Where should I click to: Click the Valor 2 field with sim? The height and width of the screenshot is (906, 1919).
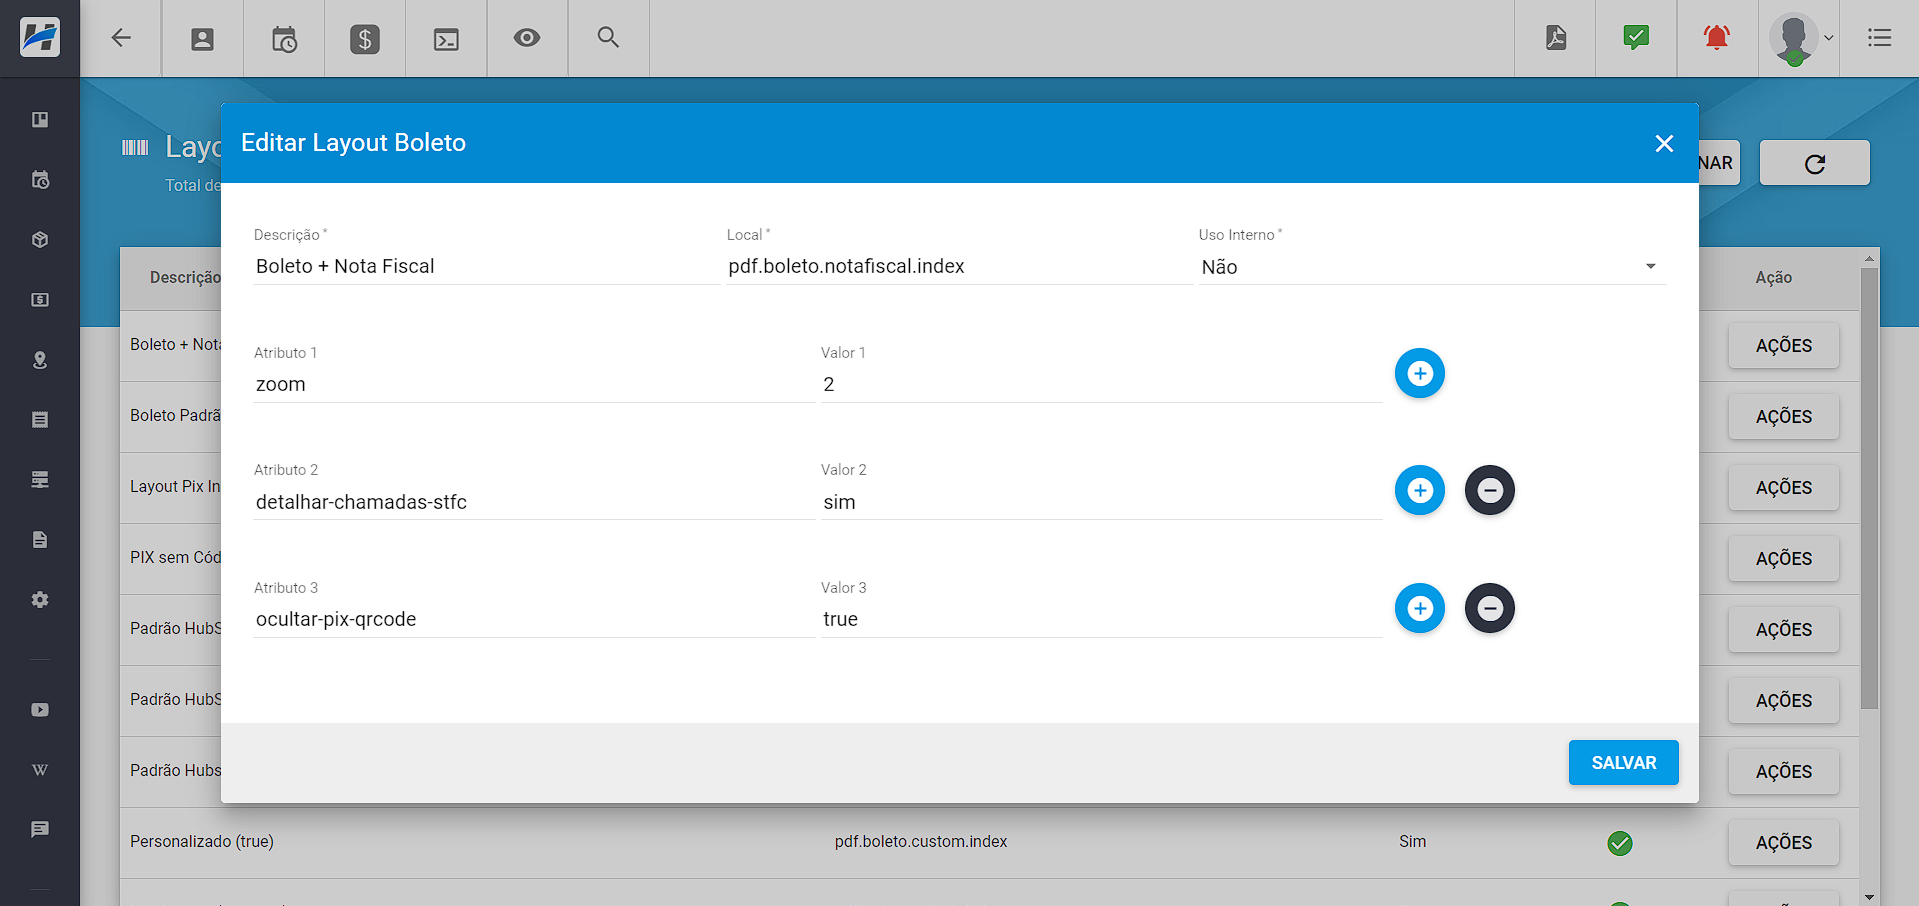click(x=1101, y=502)
